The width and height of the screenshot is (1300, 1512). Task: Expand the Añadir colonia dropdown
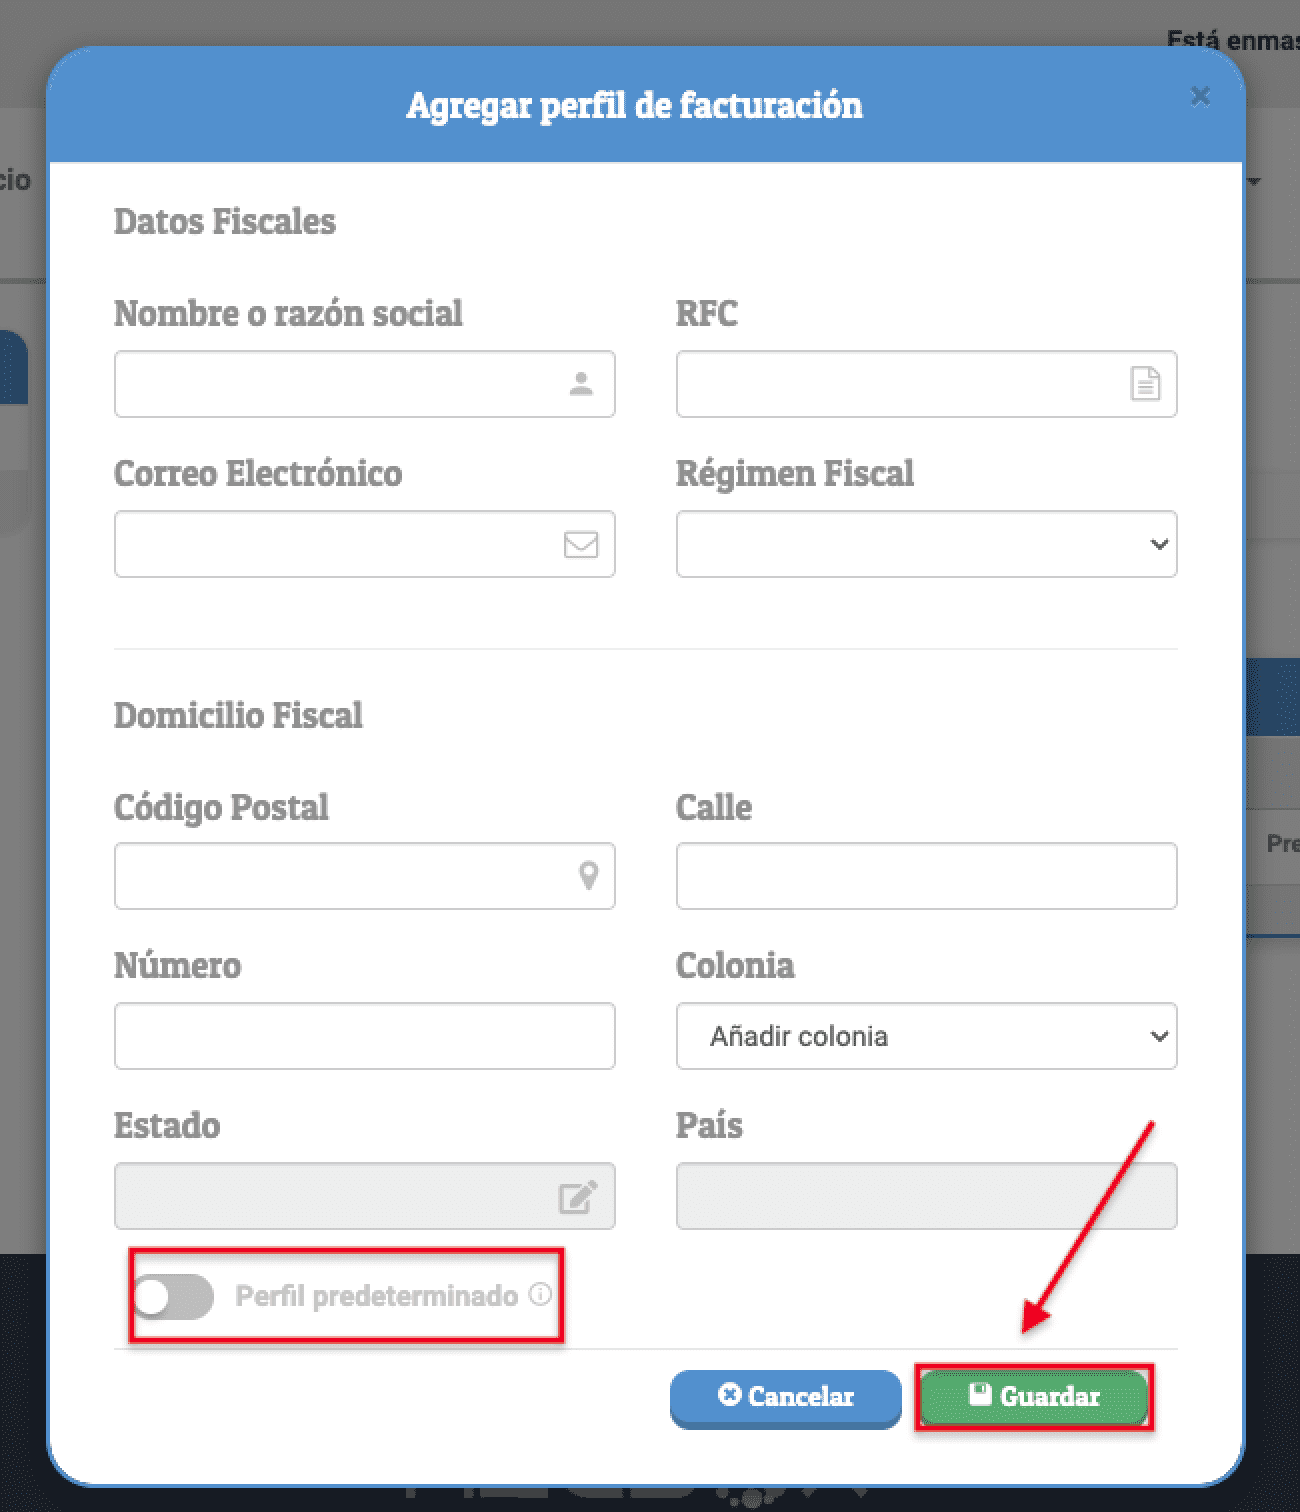tap(926, 1036)
